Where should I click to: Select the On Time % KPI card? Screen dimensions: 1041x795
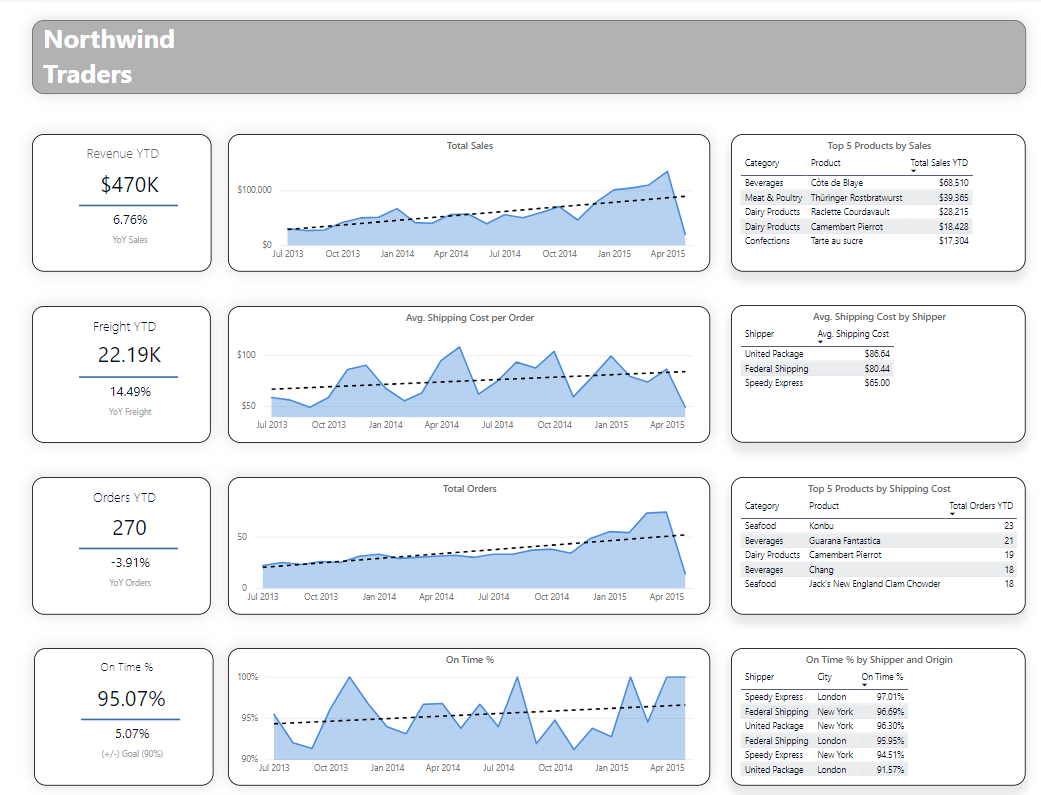pos(120,715)
